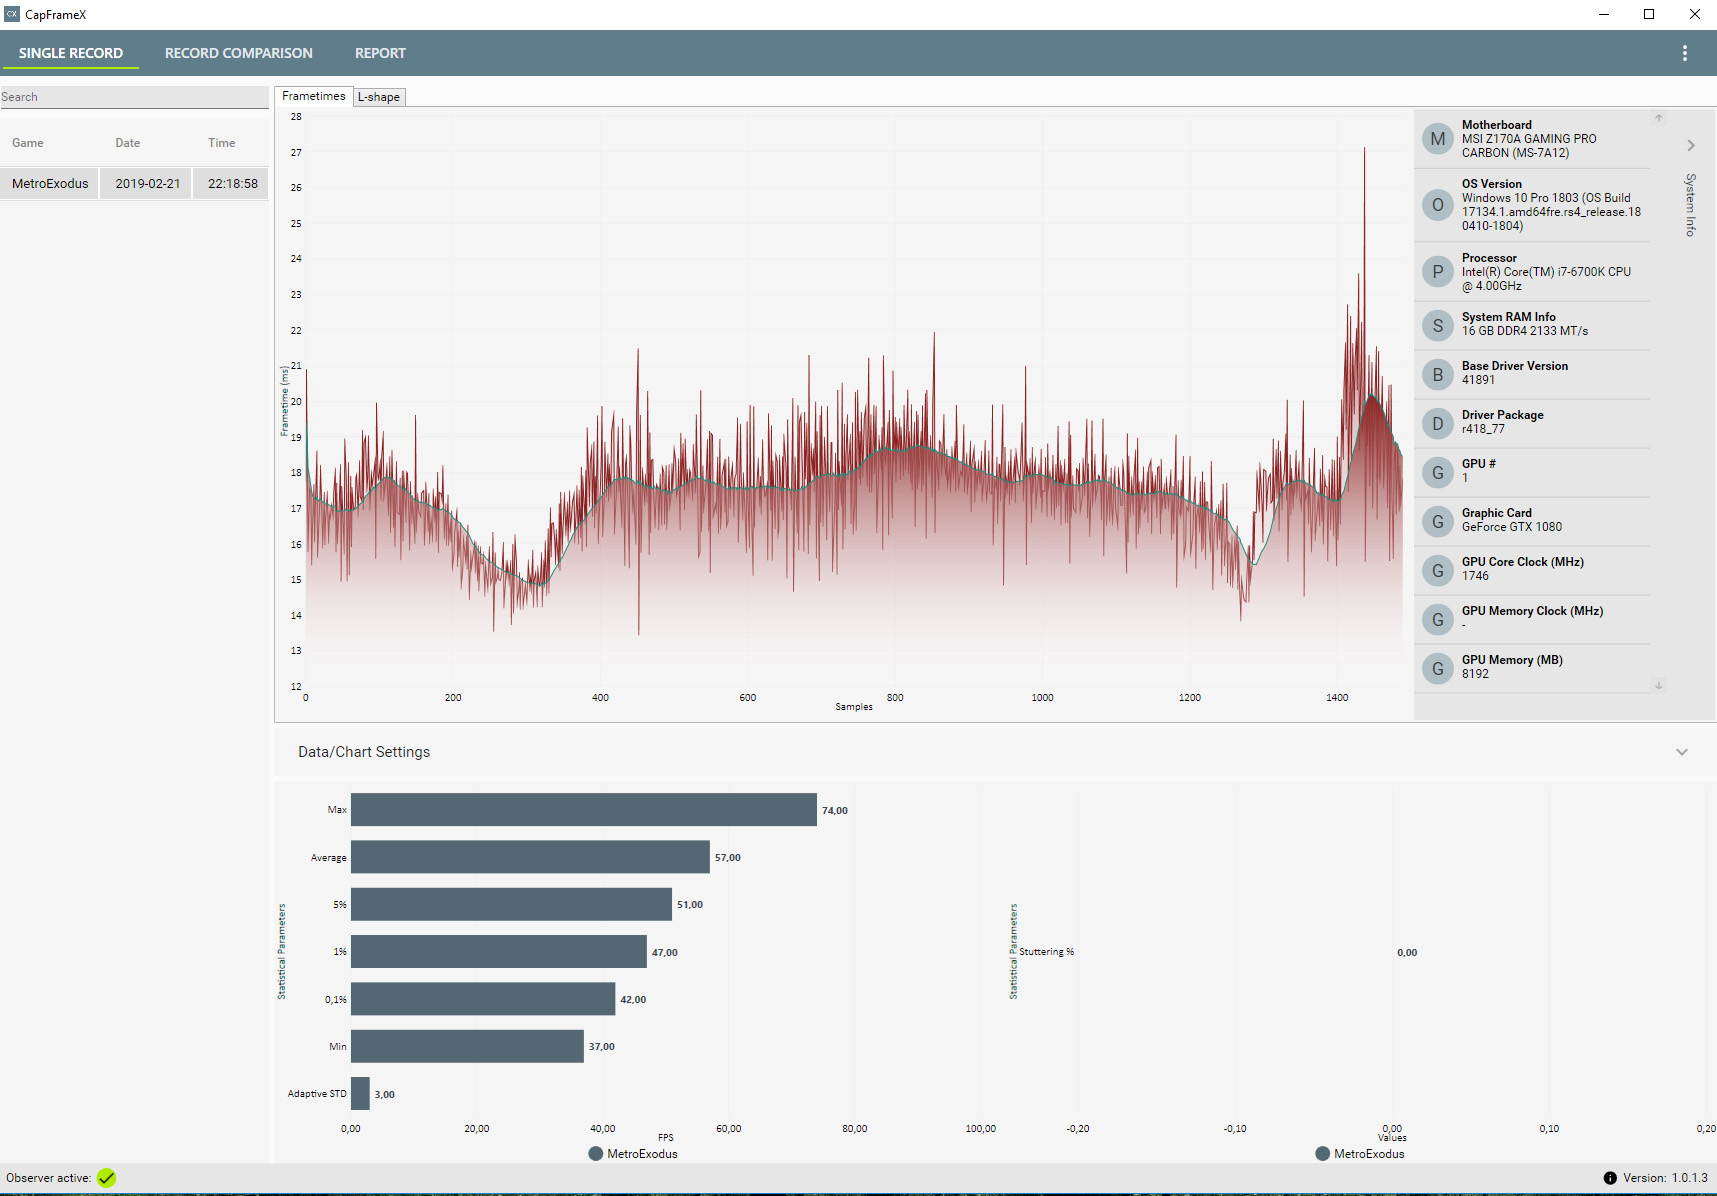The height and width of the screenshot is (1196, 1717).
Task: Click the 0,00 stuttering value label
Action: tap(1407, 953)
